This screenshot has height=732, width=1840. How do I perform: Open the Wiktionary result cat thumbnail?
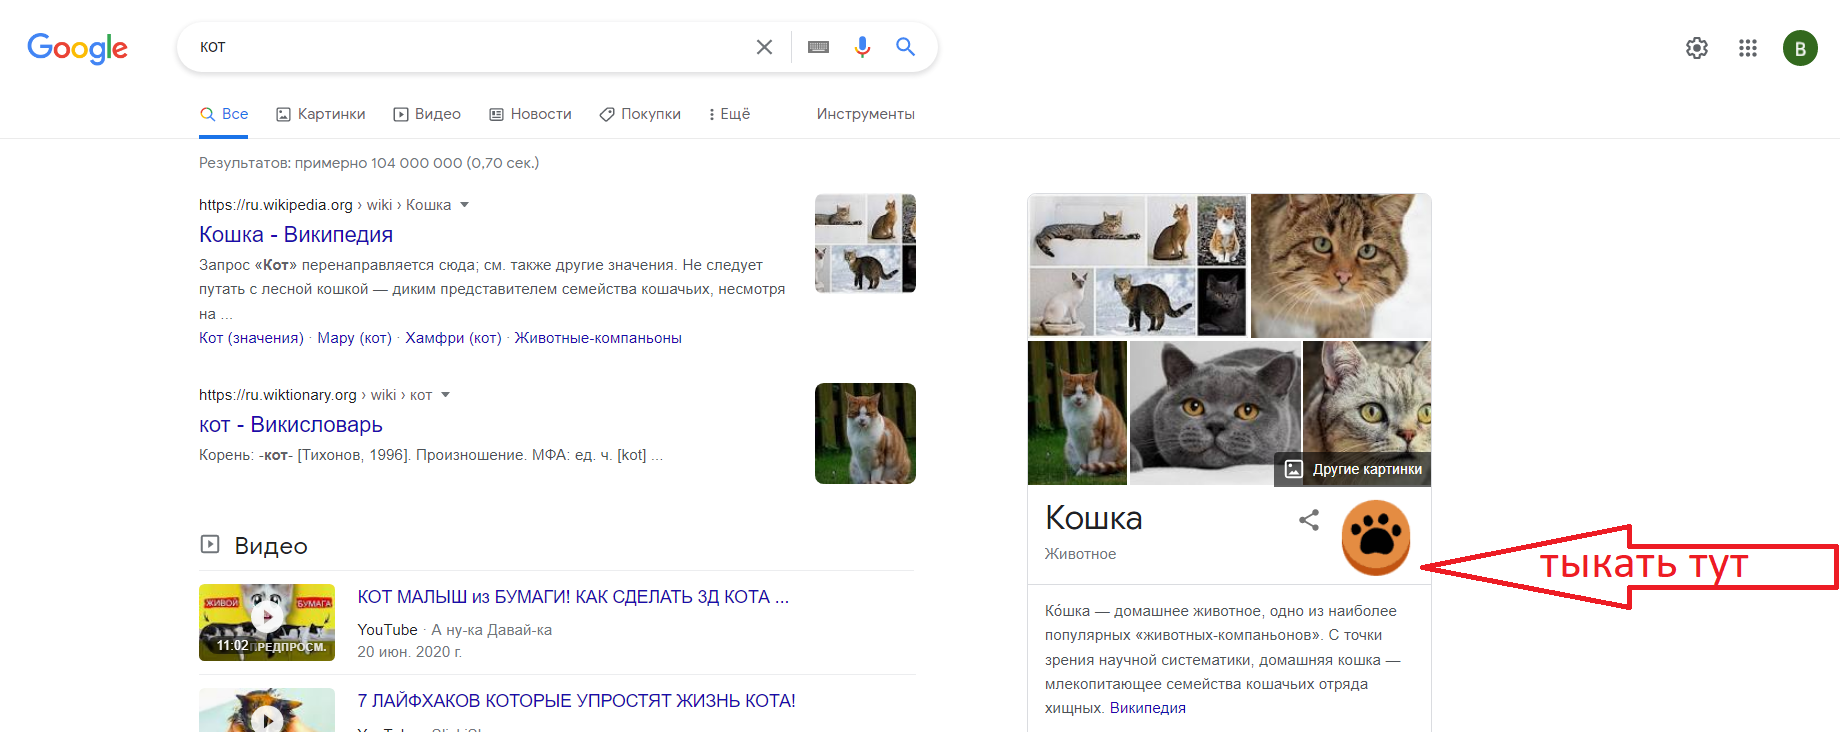pyautogui.click(x=865, y=433)
